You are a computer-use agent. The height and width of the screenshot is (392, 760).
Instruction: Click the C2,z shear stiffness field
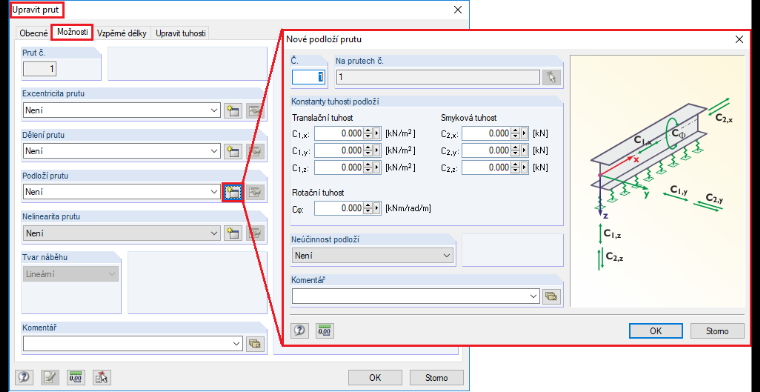point(486,168)
